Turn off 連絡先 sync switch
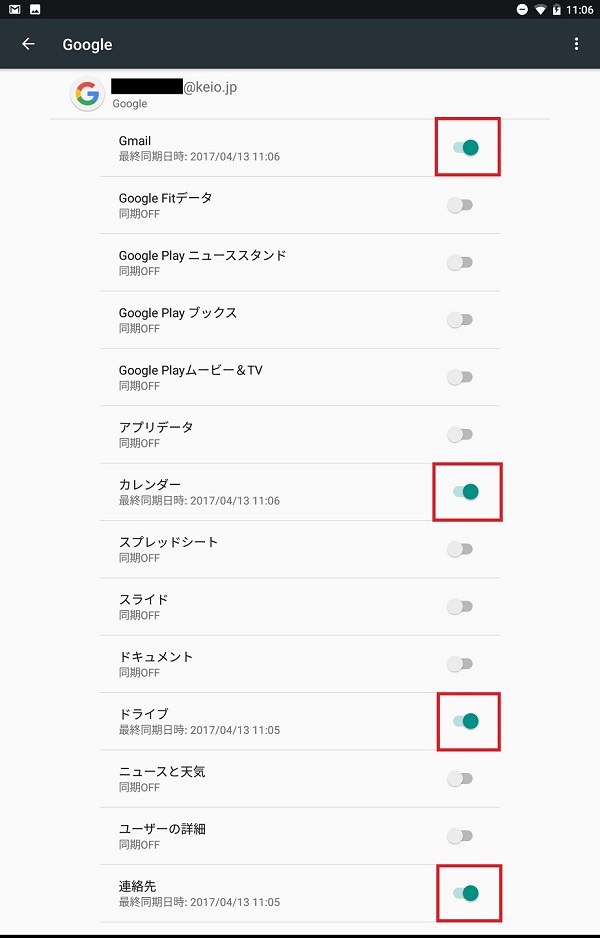Viewport: 600px width, 938px height. 466,894
